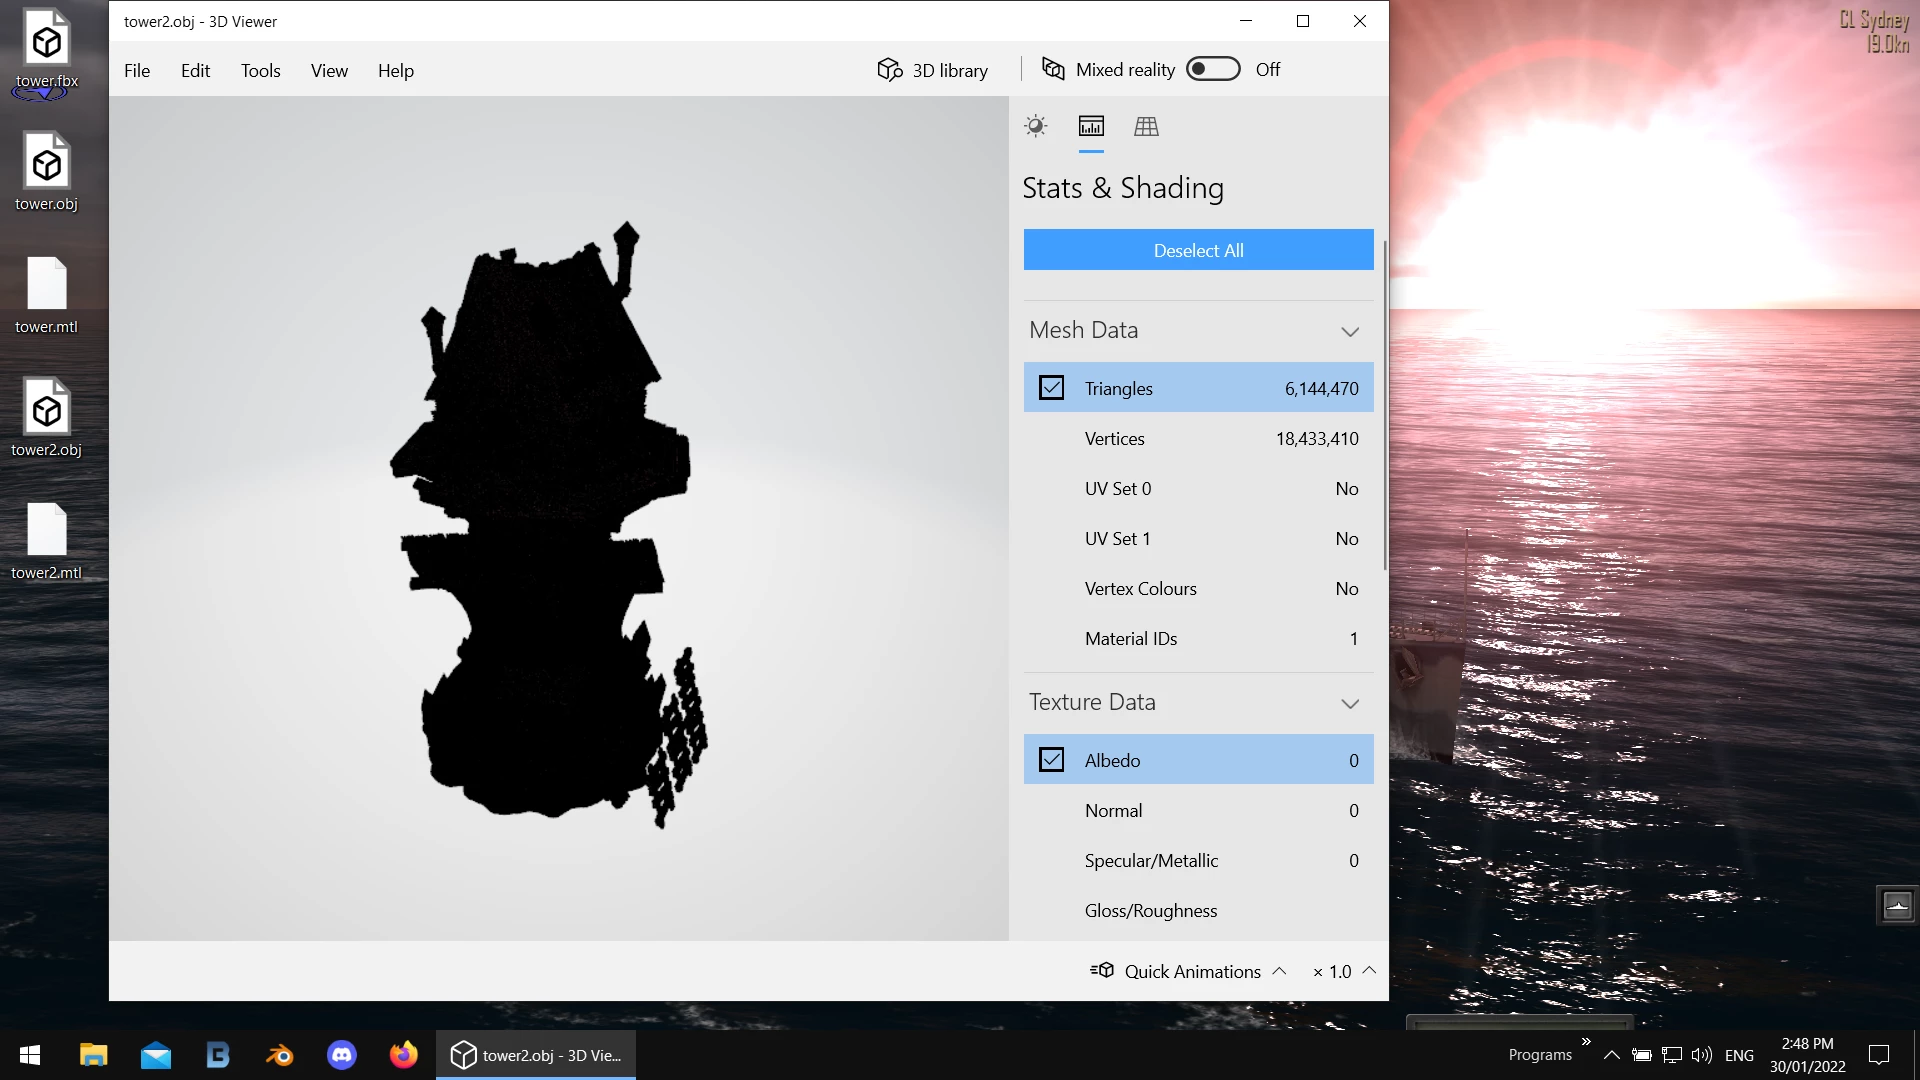Open Blender from the taskbar
The height and width of the screenshot is (1080, 1920).
(x=280, y=1055)
